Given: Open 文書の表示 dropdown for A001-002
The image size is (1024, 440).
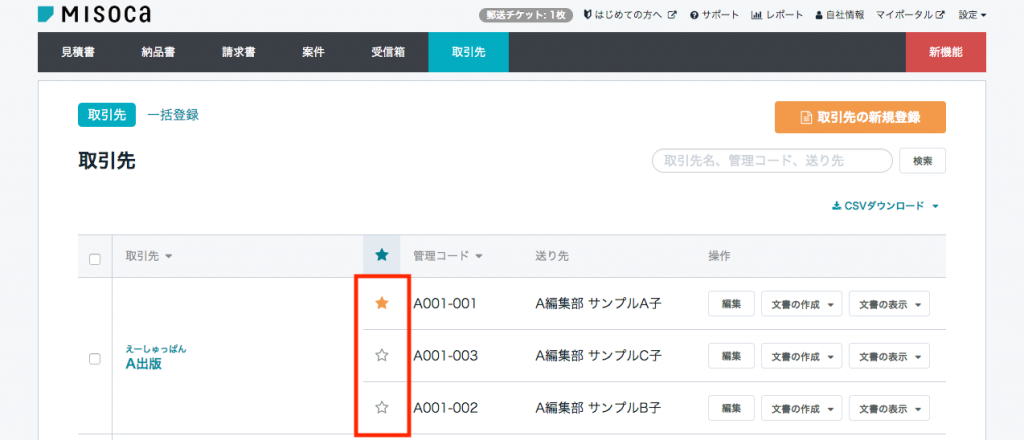Looking at the screenshot, I should [x=889, y=409].
